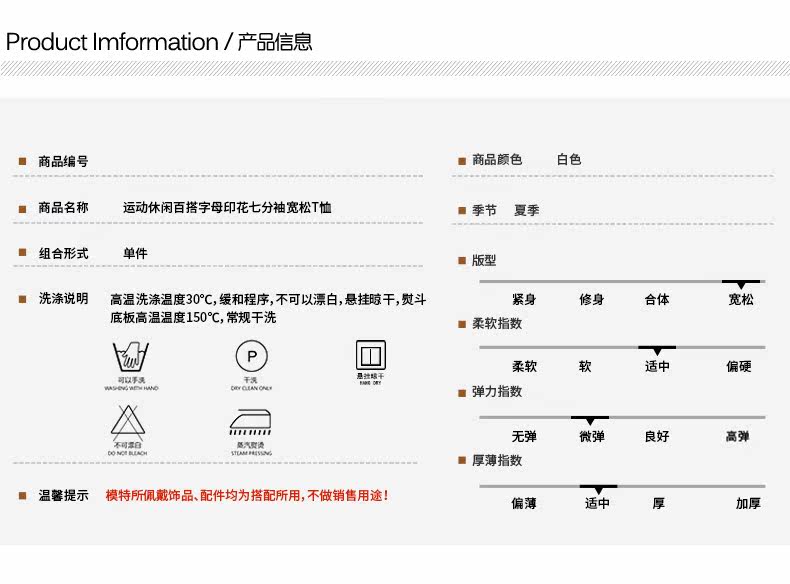Click the WASHING WITH HAND caption
This screenshot has height=584, width=790.
click(131, 388)
